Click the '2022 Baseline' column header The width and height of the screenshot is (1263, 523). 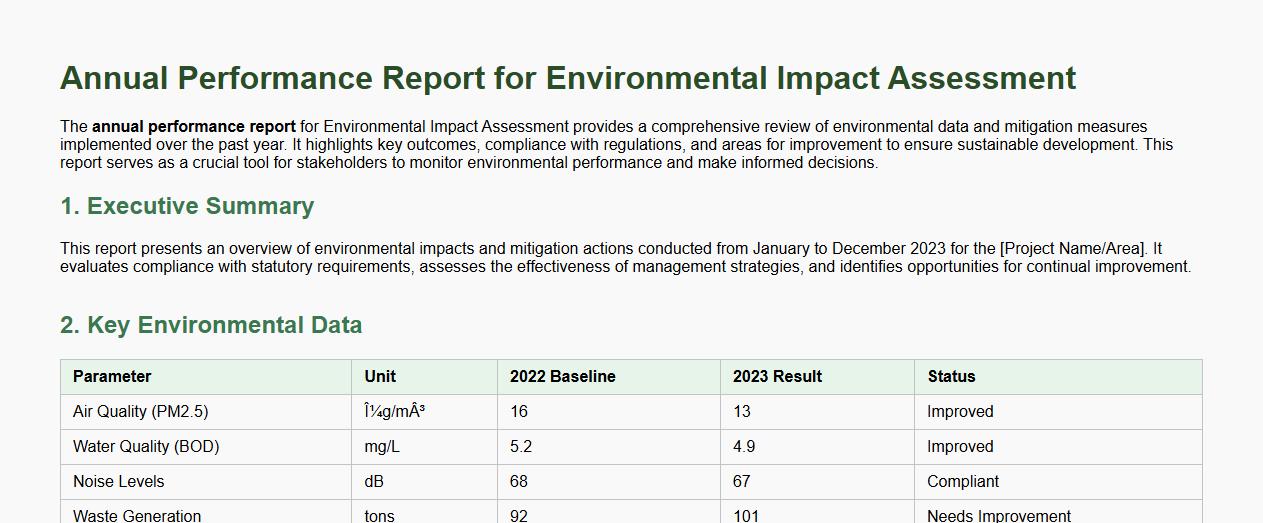coord(609,377)
